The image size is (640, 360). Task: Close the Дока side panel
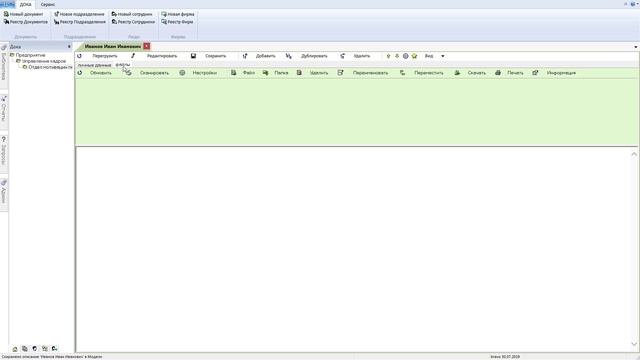[69, 47]
